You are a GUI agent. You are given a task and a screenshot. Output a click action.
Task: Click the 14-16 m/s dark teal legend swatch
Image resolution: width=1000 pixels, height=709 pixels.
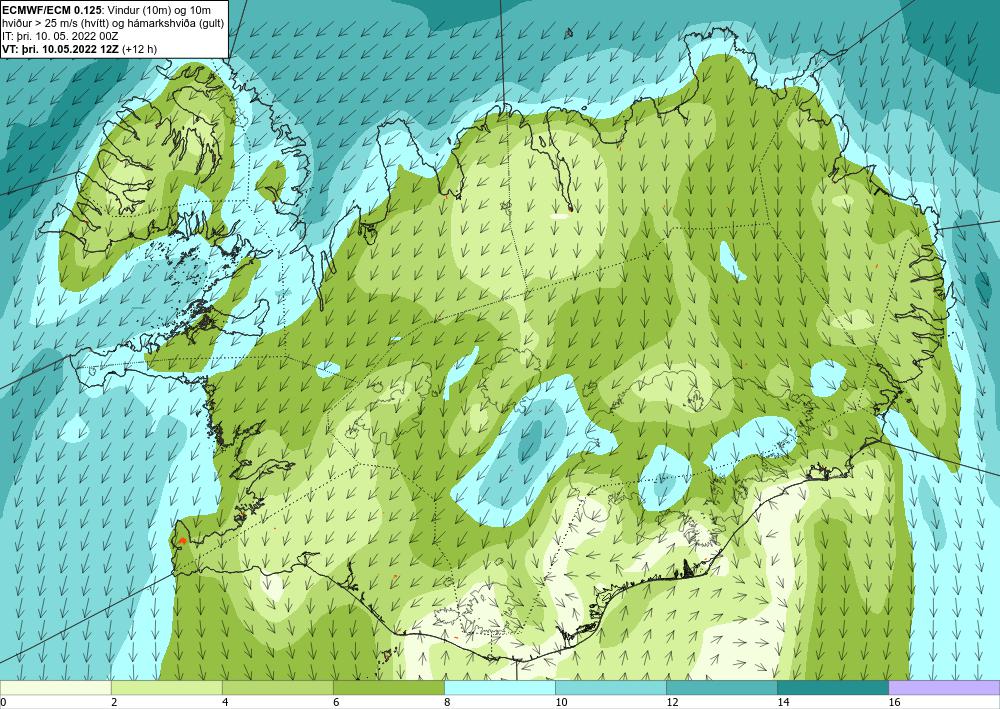point(833,688)
